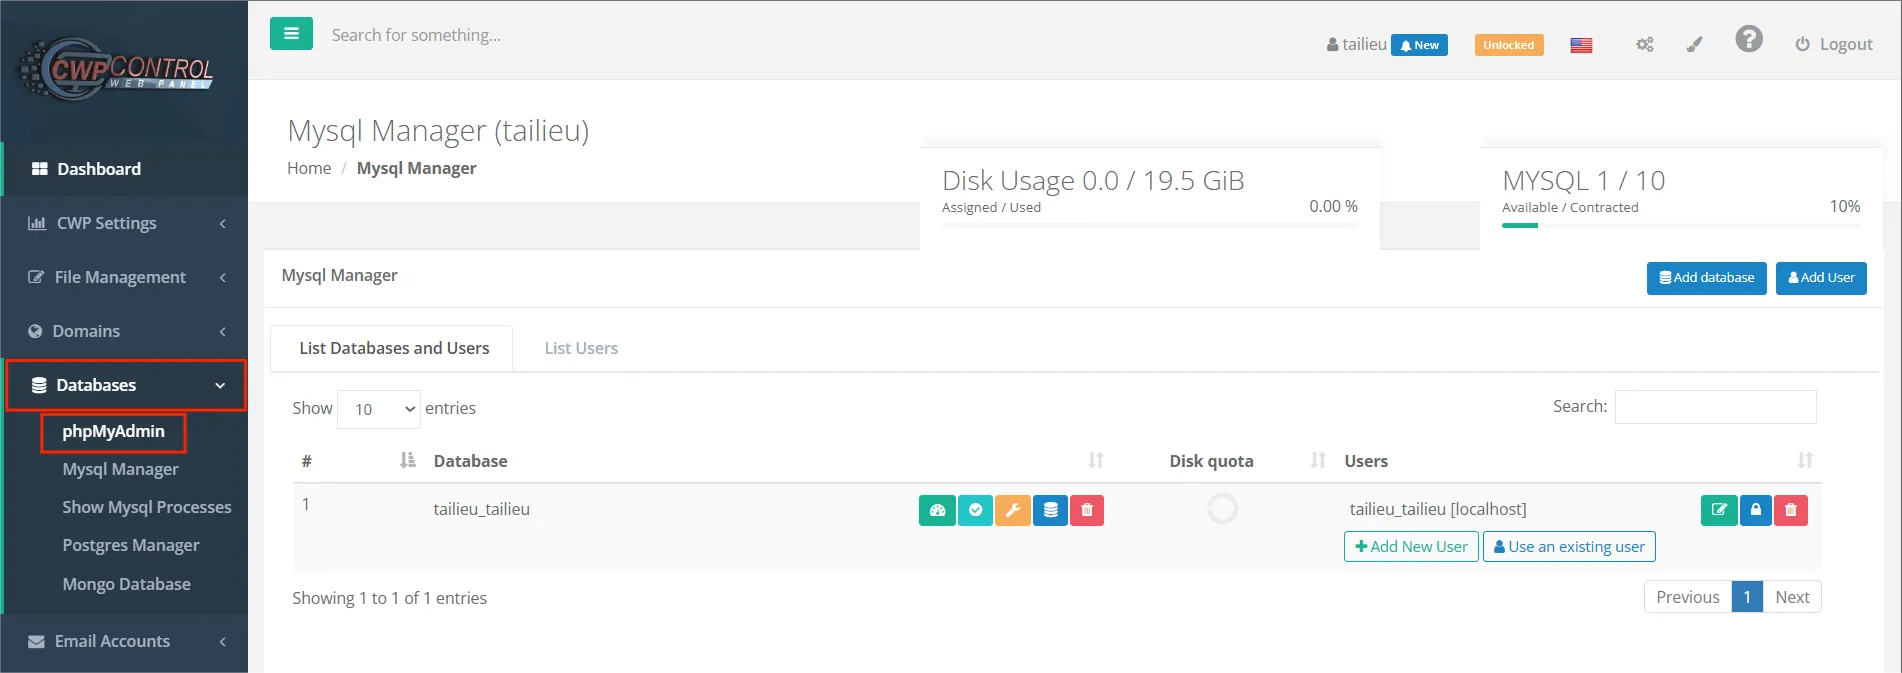Open the New notifications bell badge

[x=1419, y=45]
